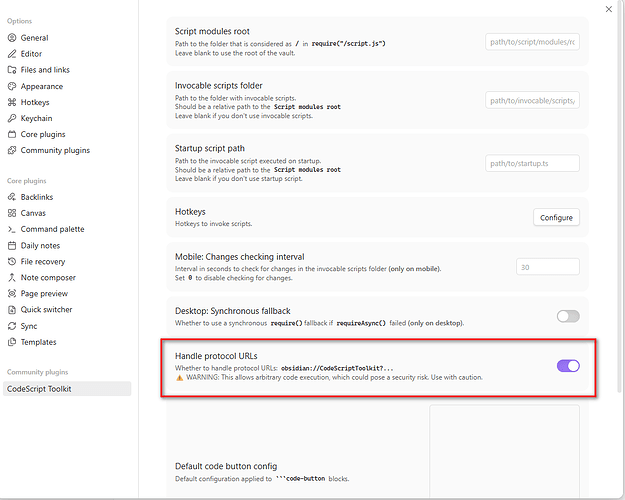Click the Hotkeys icon in sidebar
This screenshot has width=625, height=500.
point(12,102)
